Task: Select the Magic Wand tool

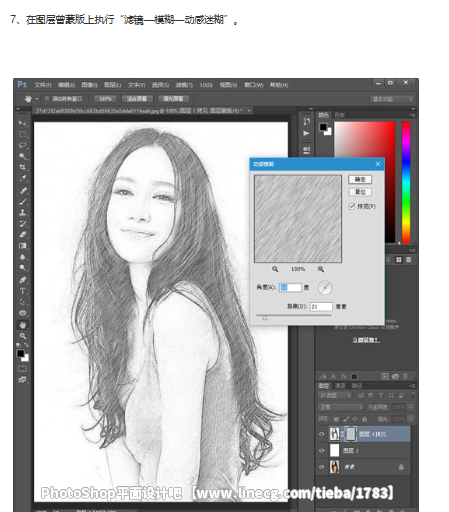Action: click(23, 156)
